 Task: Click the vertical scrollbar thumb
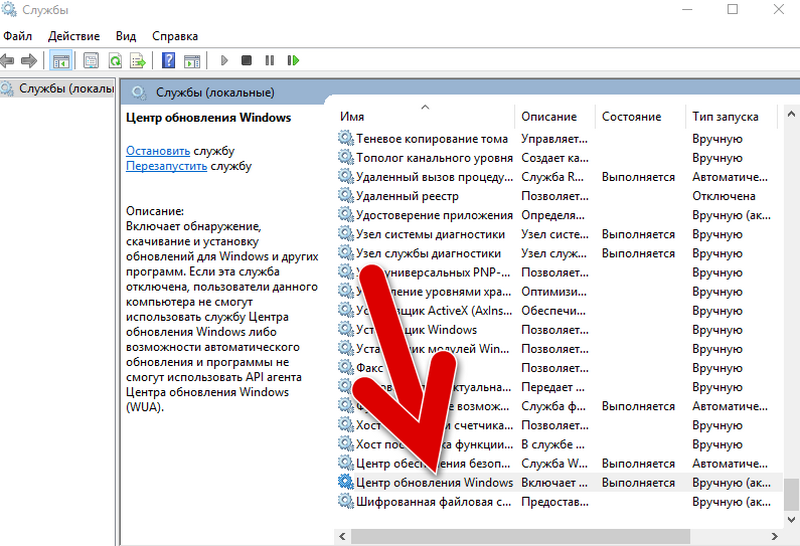791,494
